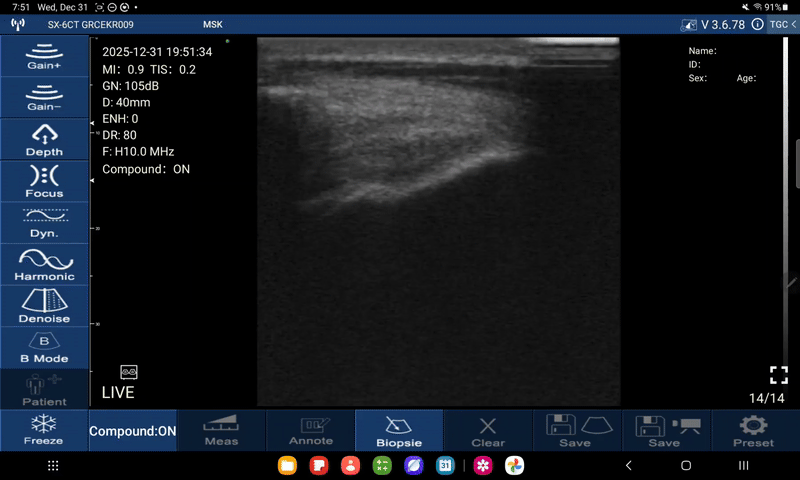800x480 pixels.
Task: Tap the DR: 80 value
Action: (x=119, y=135)
